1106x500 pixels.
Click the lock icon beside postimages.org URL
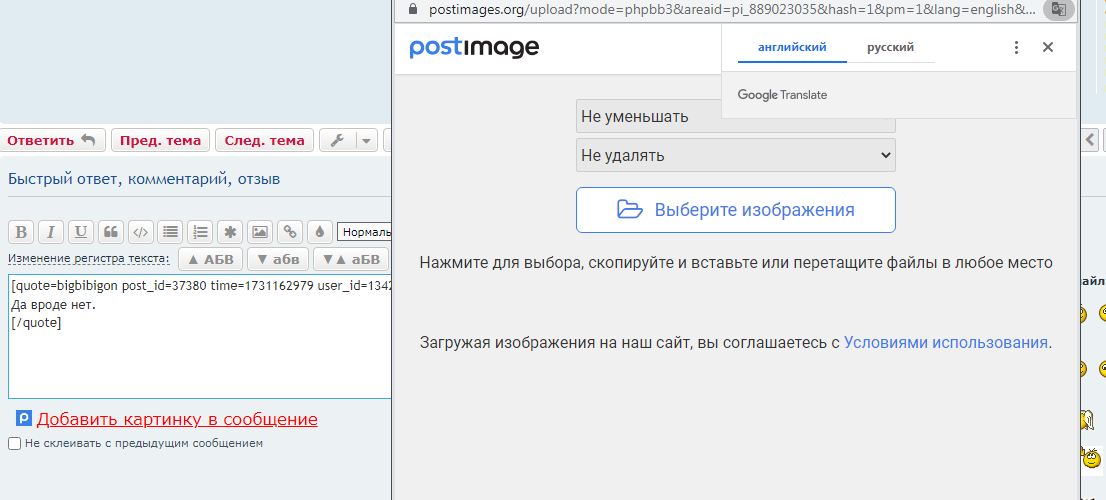413,9
